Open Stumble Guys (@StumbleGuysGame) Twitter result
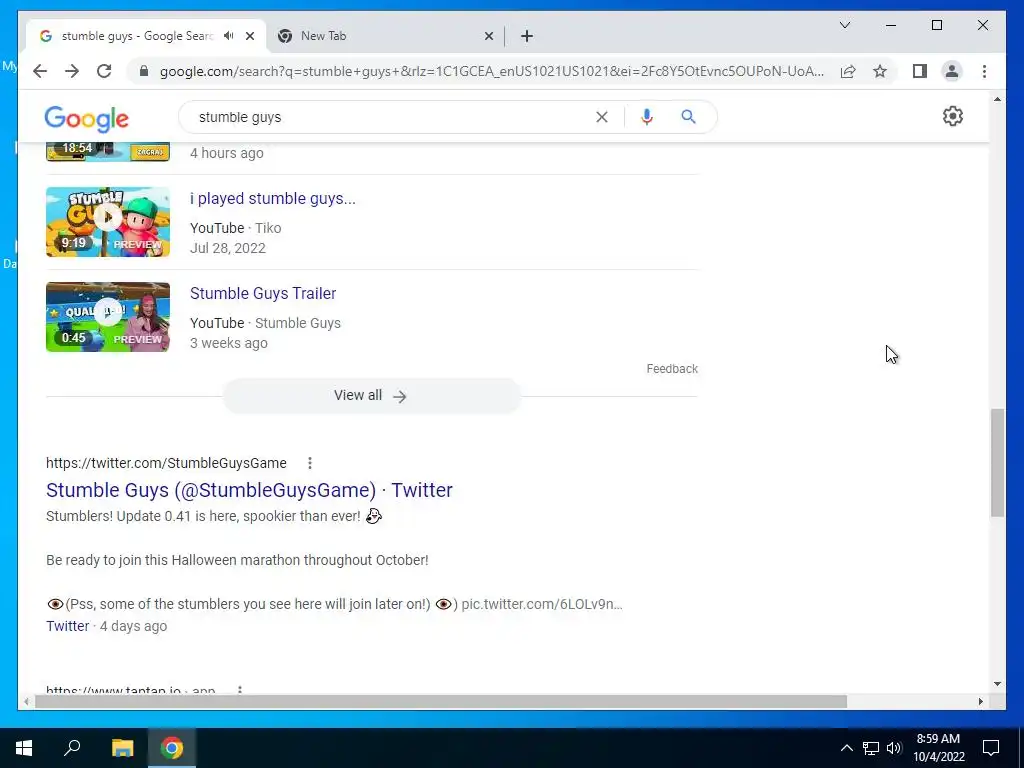Viewport: 1024px width, 768px height. point(249,490)
